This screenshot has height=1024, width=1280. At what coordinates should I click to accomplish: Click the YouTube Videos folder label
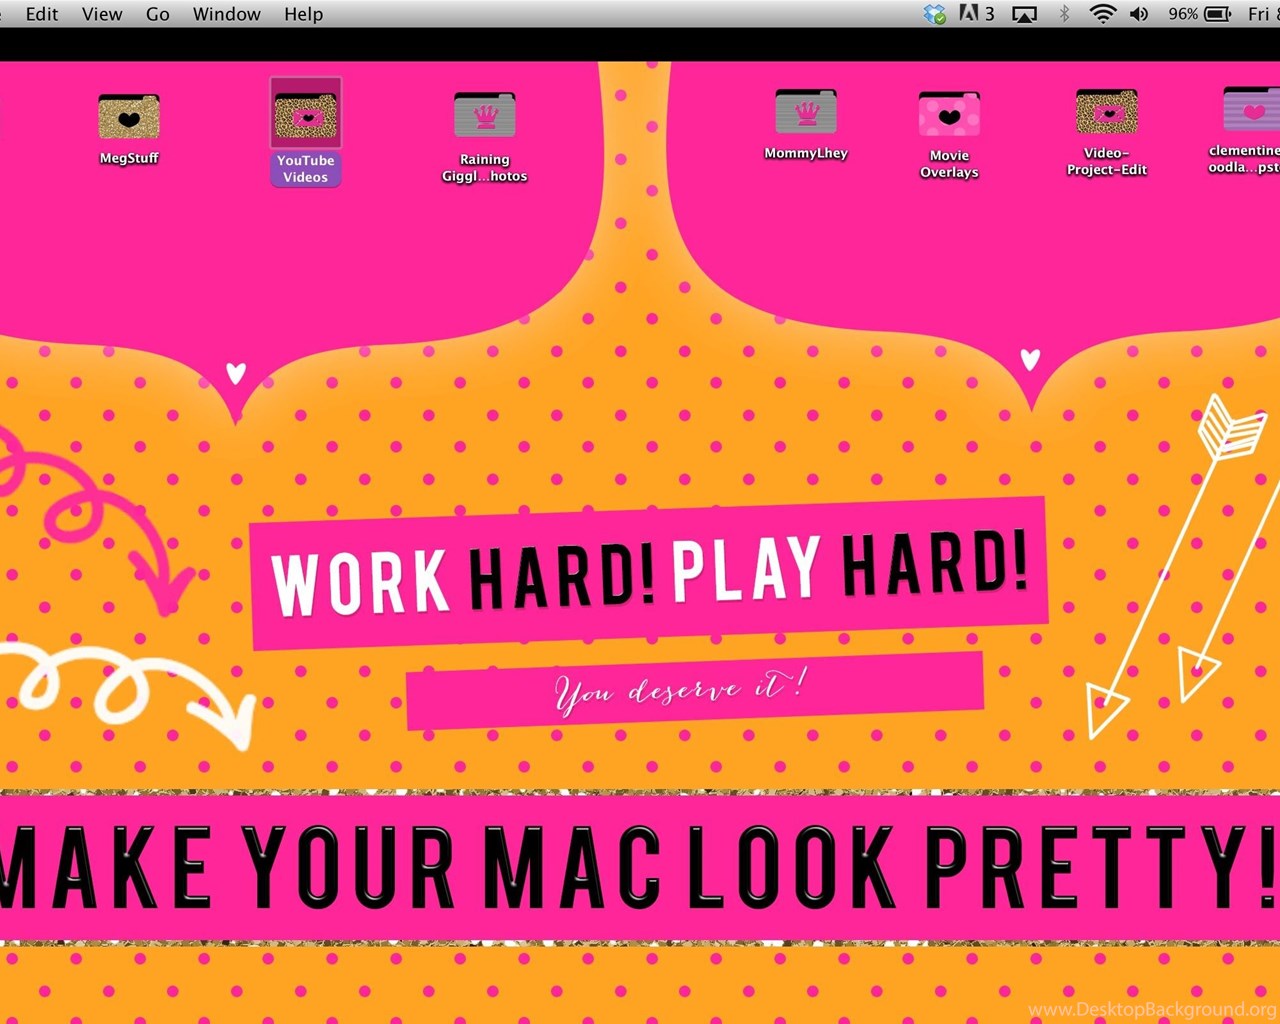305,169
